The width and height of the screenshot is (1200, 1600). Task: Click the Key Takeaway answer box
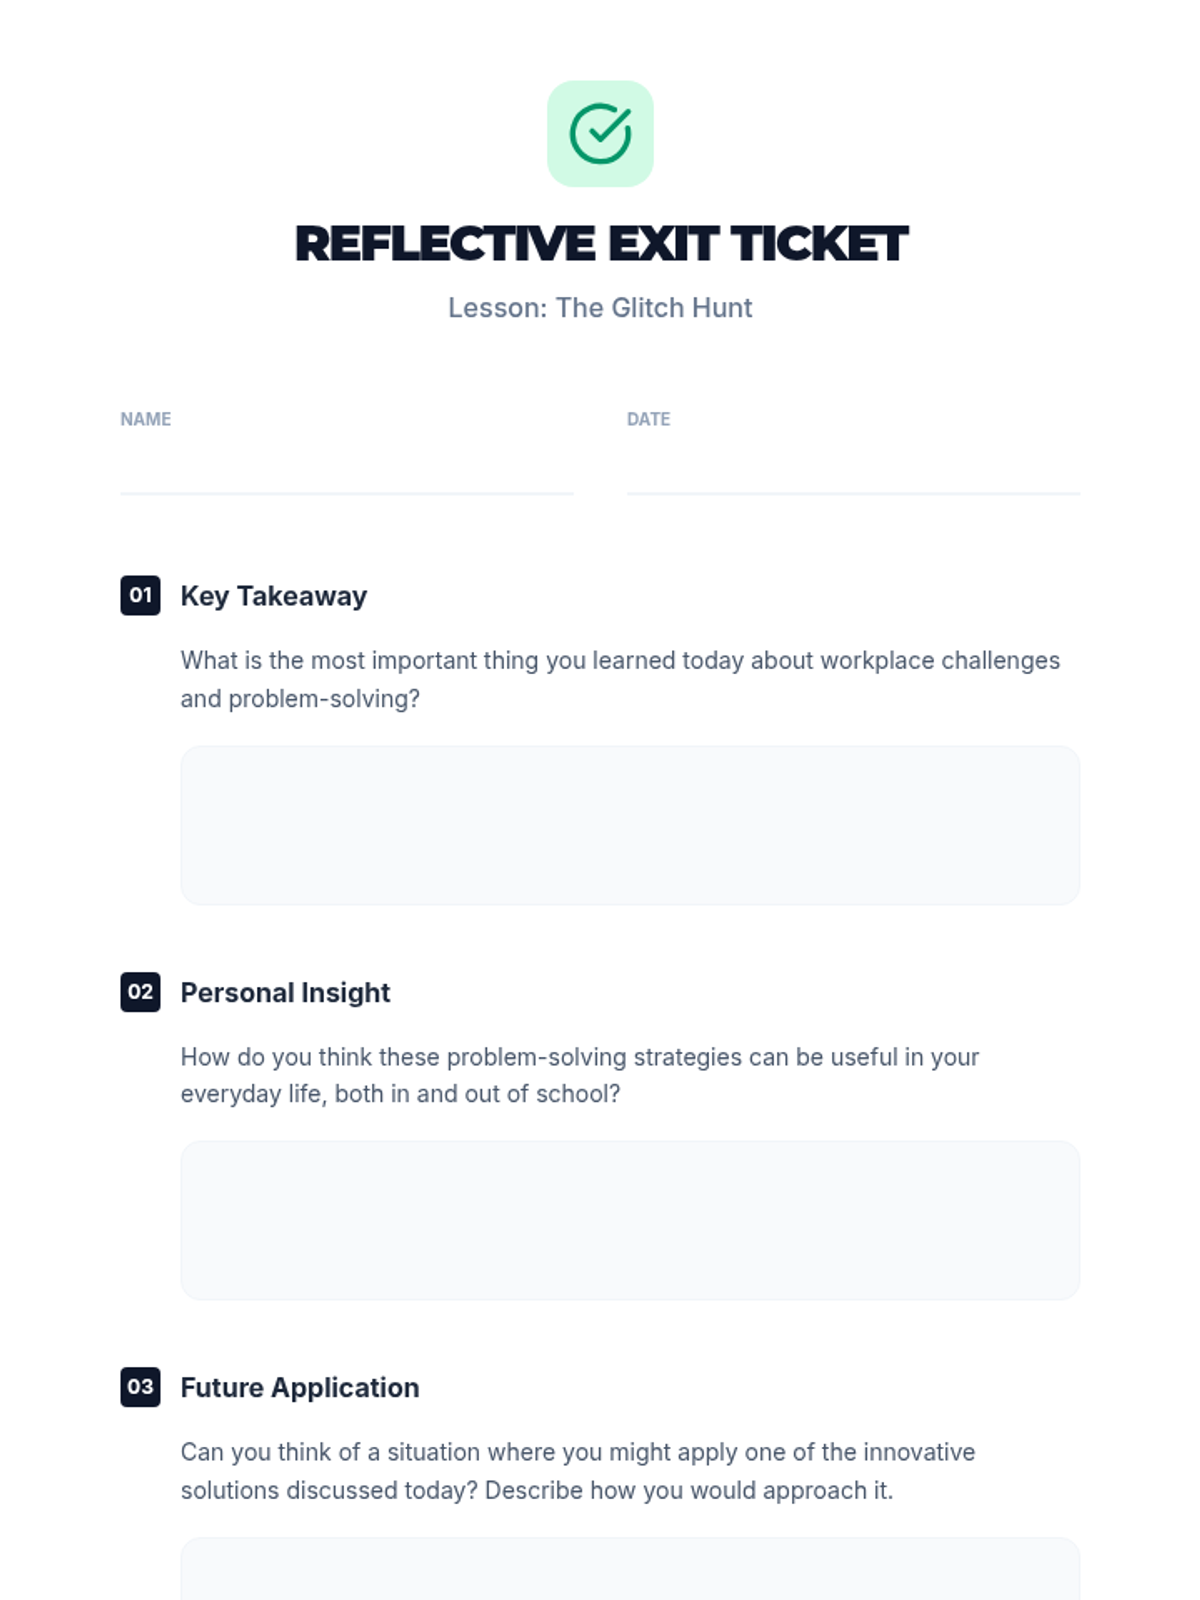coord(630,825)
